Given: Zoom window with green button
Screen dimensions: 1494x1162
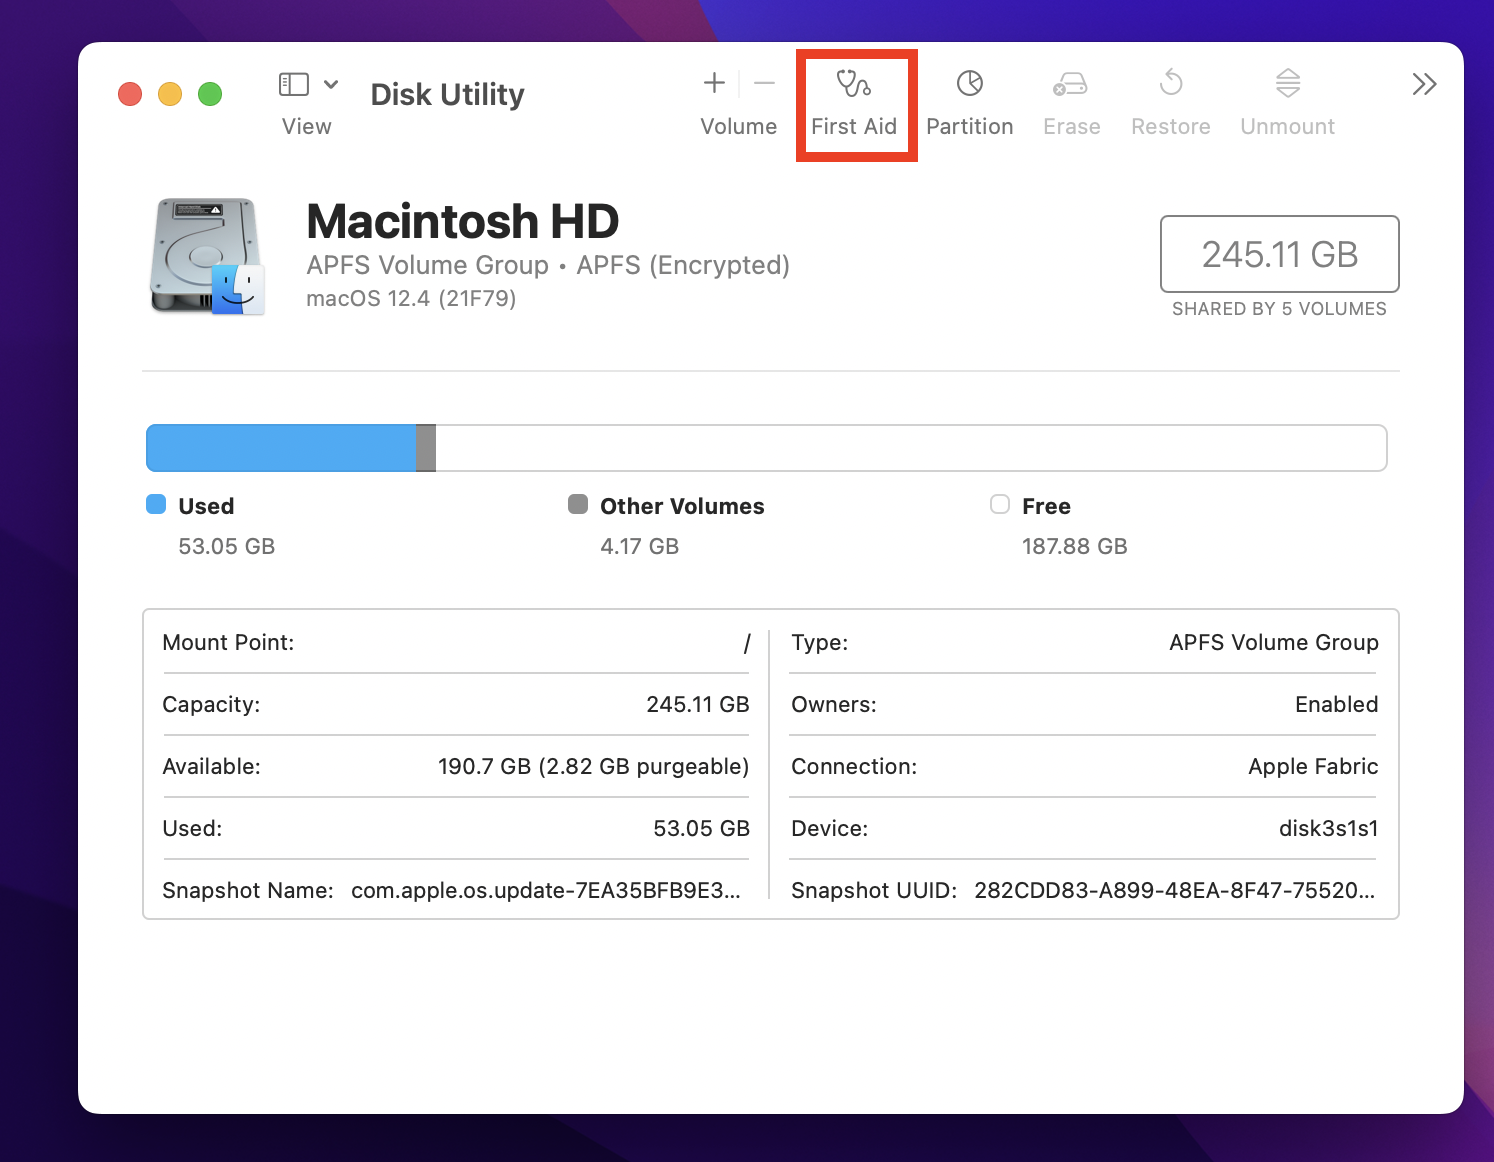Looking at the screenshot, I should [210, 94].
